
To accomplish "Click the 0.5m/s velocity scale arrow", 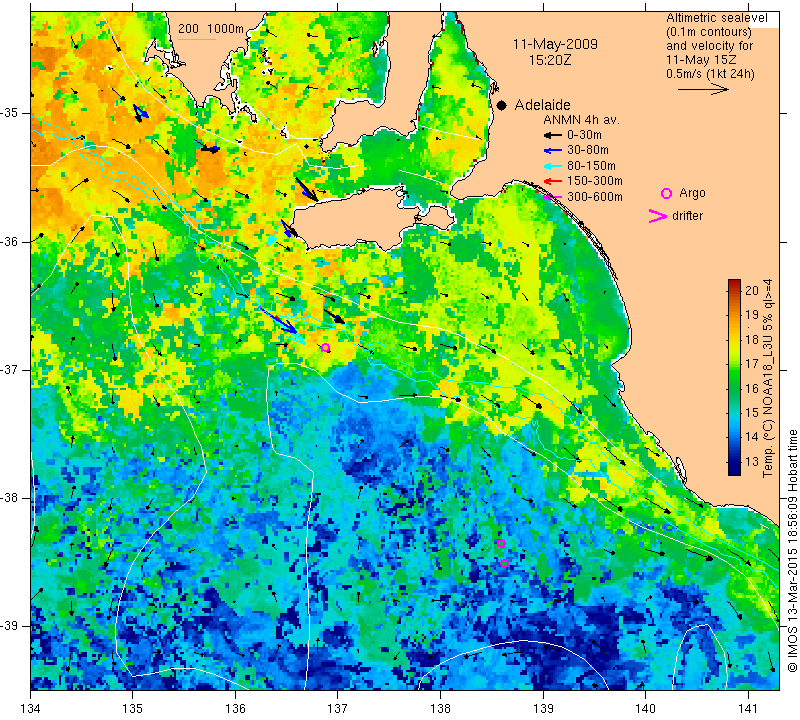I will pos(703,89).
